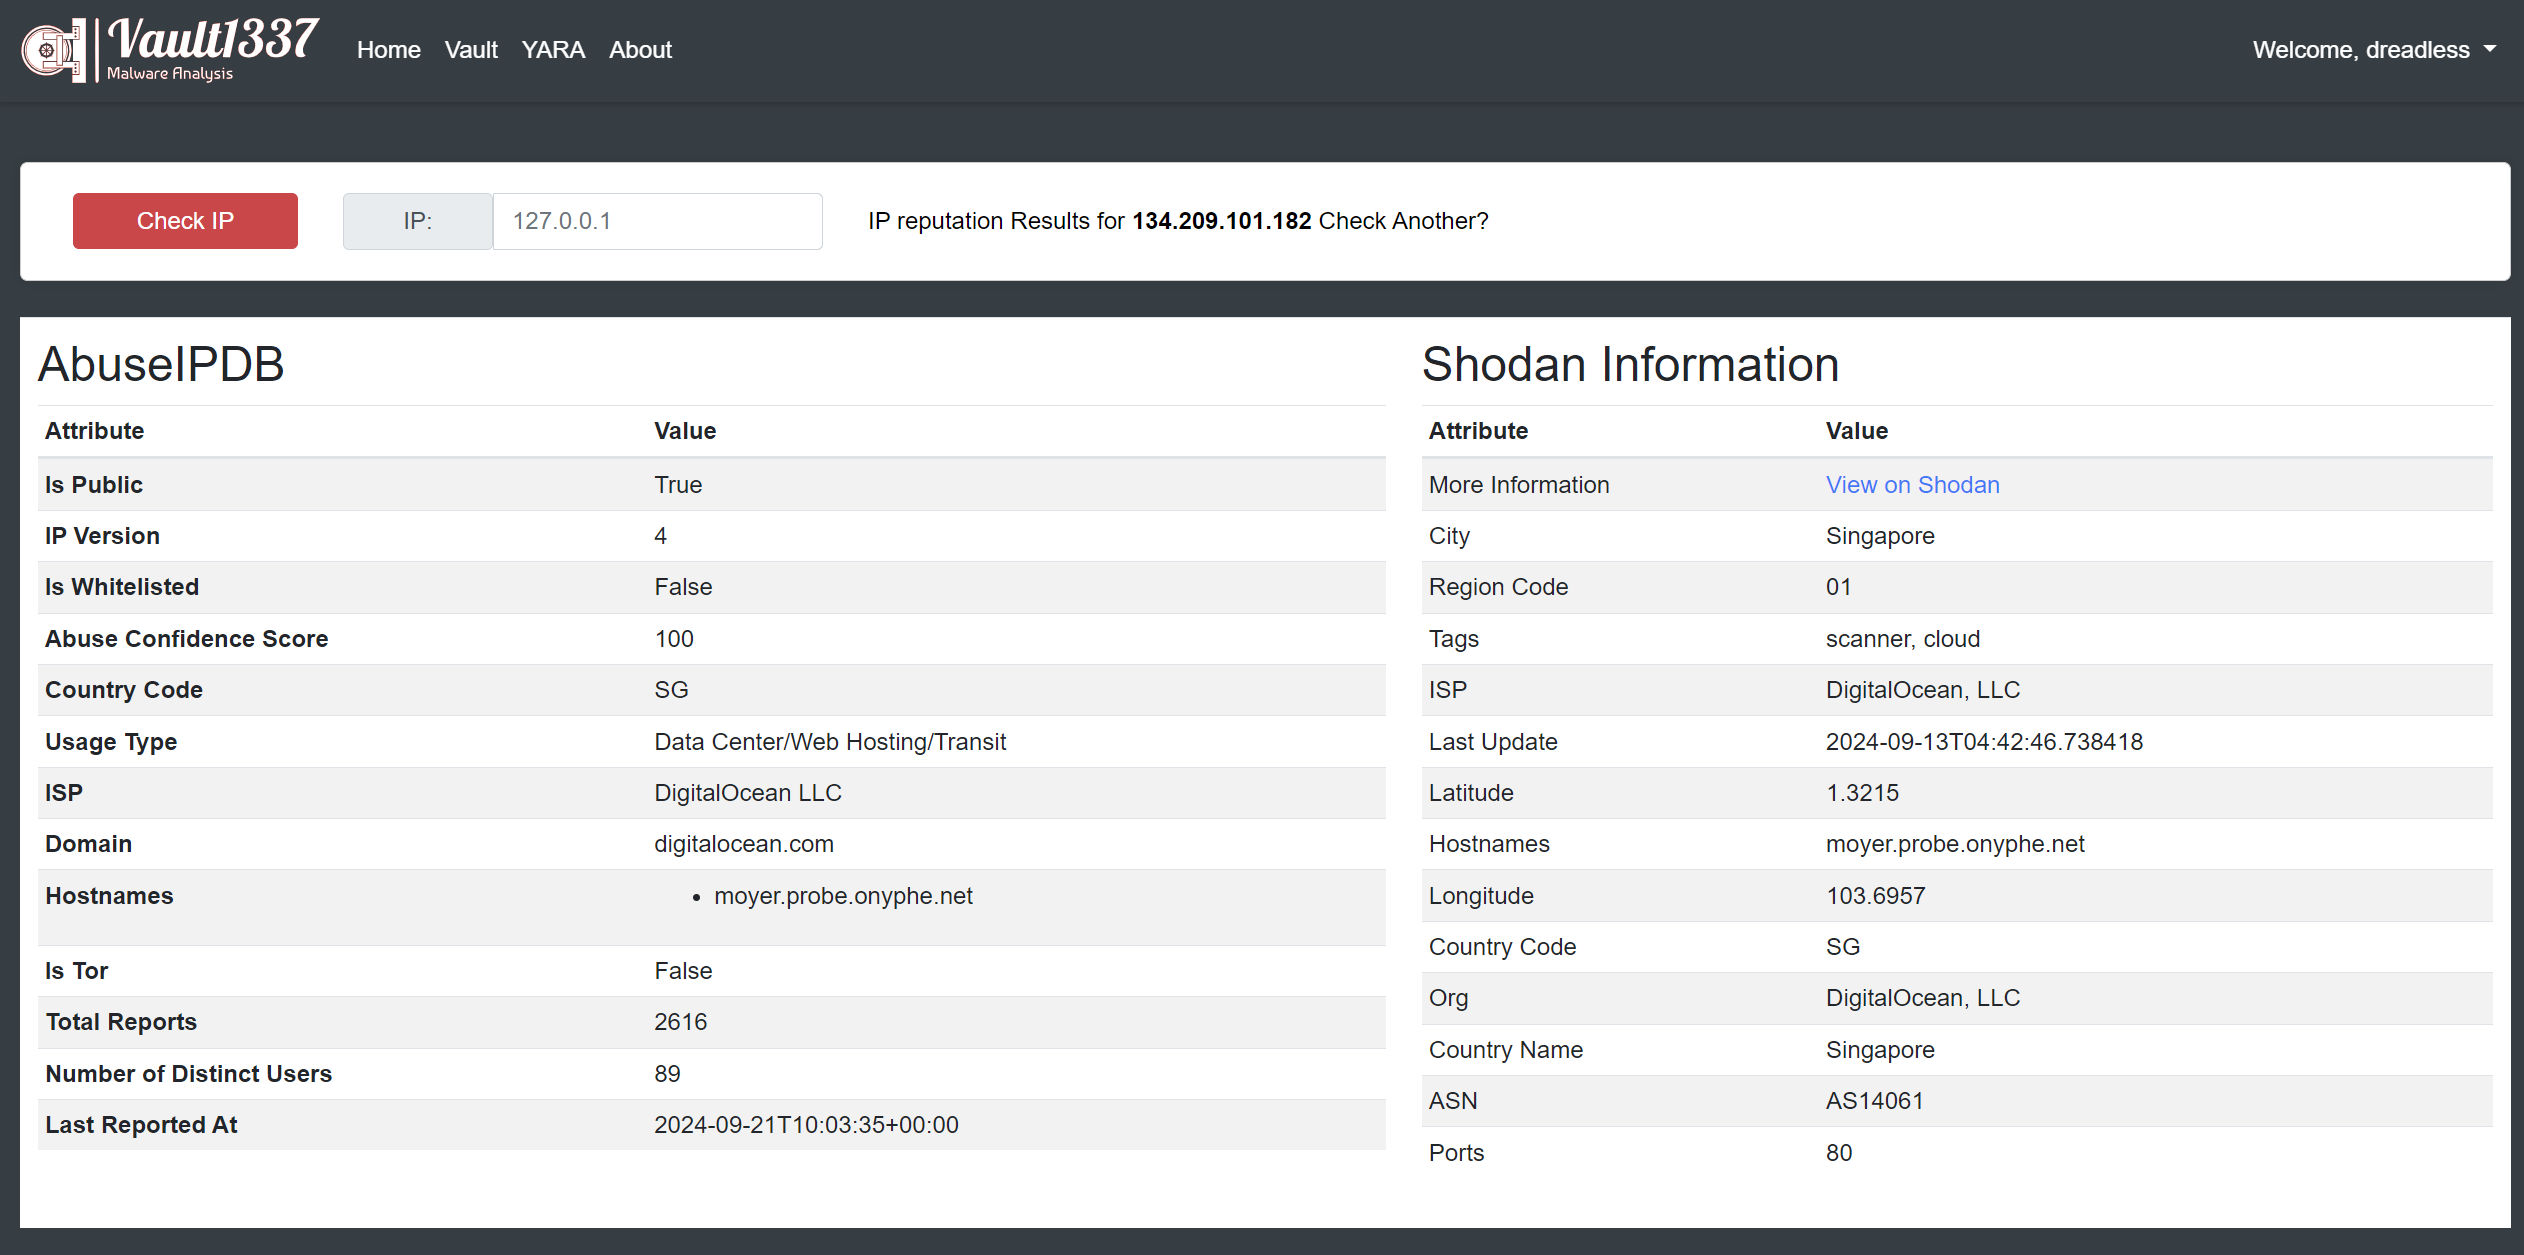Click Shodan ISP value DigitalOcean, LLC
The height and width of the screenshot is (1255, 2524).
[1922, 690]
